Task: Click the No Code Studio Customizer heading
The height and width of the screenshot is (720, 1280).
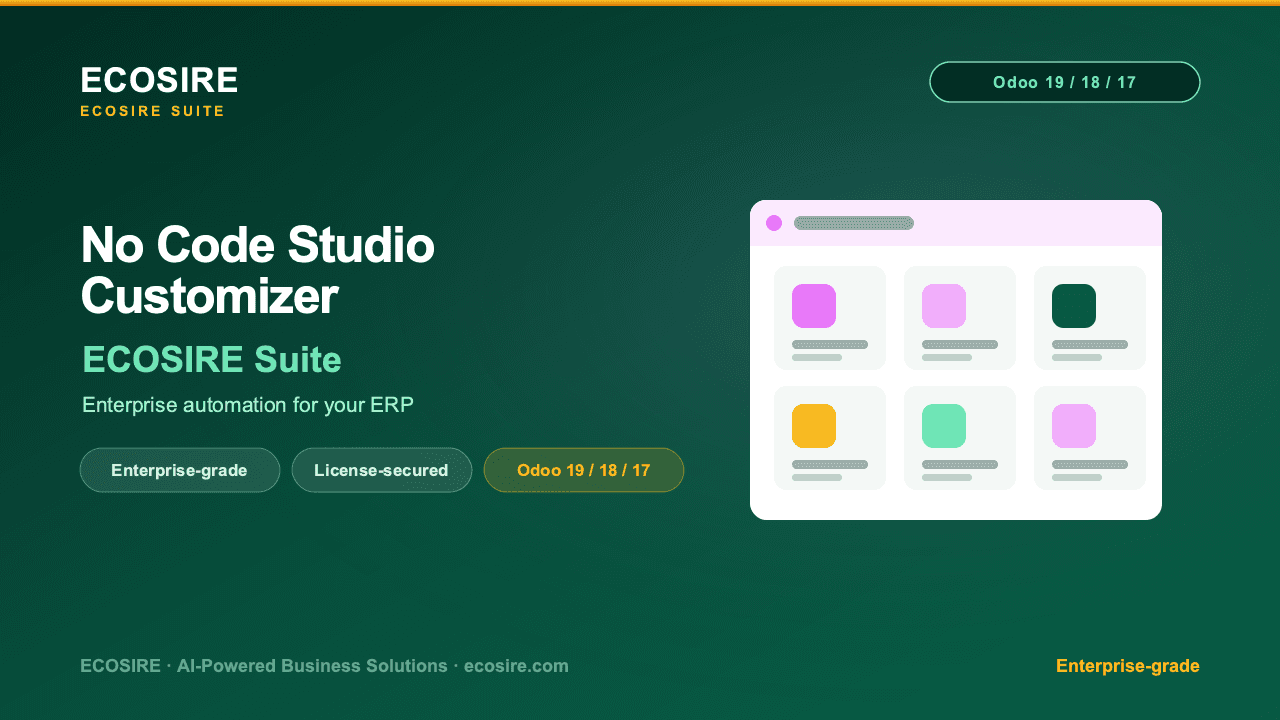Action: point(258,270)
